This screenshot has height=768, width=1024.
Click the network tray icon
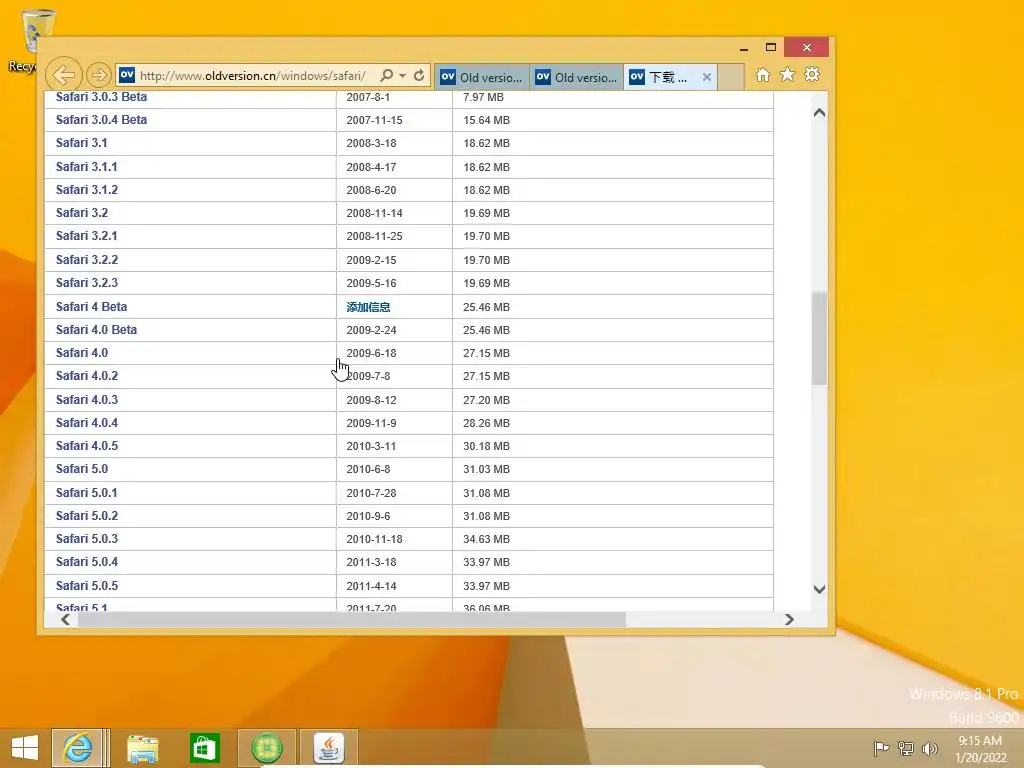pos(906,748)
